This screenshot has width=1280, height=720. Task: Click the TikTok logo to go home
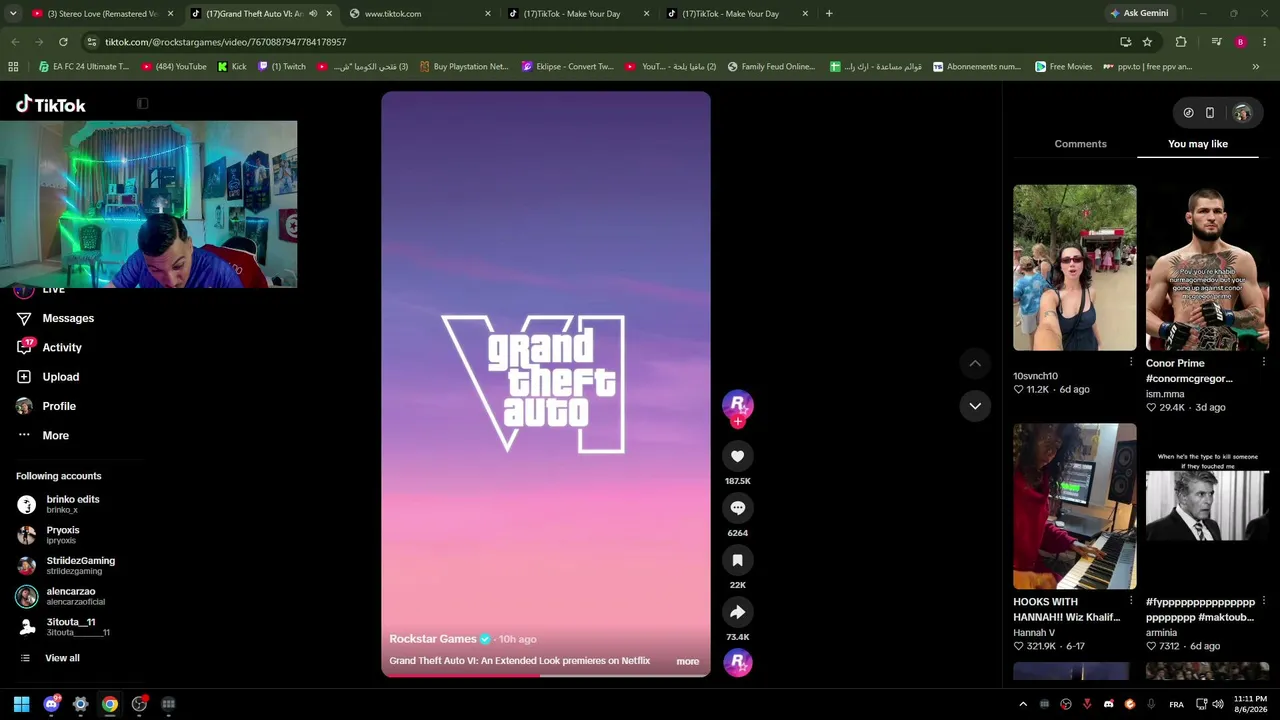51,105
